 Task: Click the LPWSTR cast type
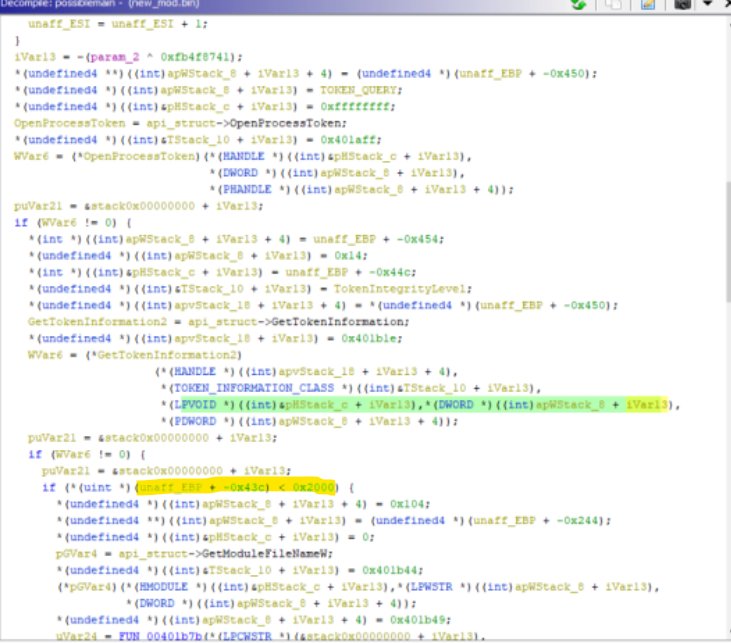(x=431, y=587)
